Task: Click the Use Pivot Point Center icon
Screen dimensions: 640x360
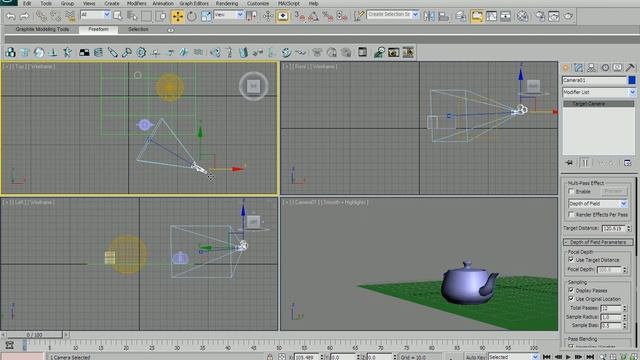Action: pyautogui.click(x=252, y=16)
